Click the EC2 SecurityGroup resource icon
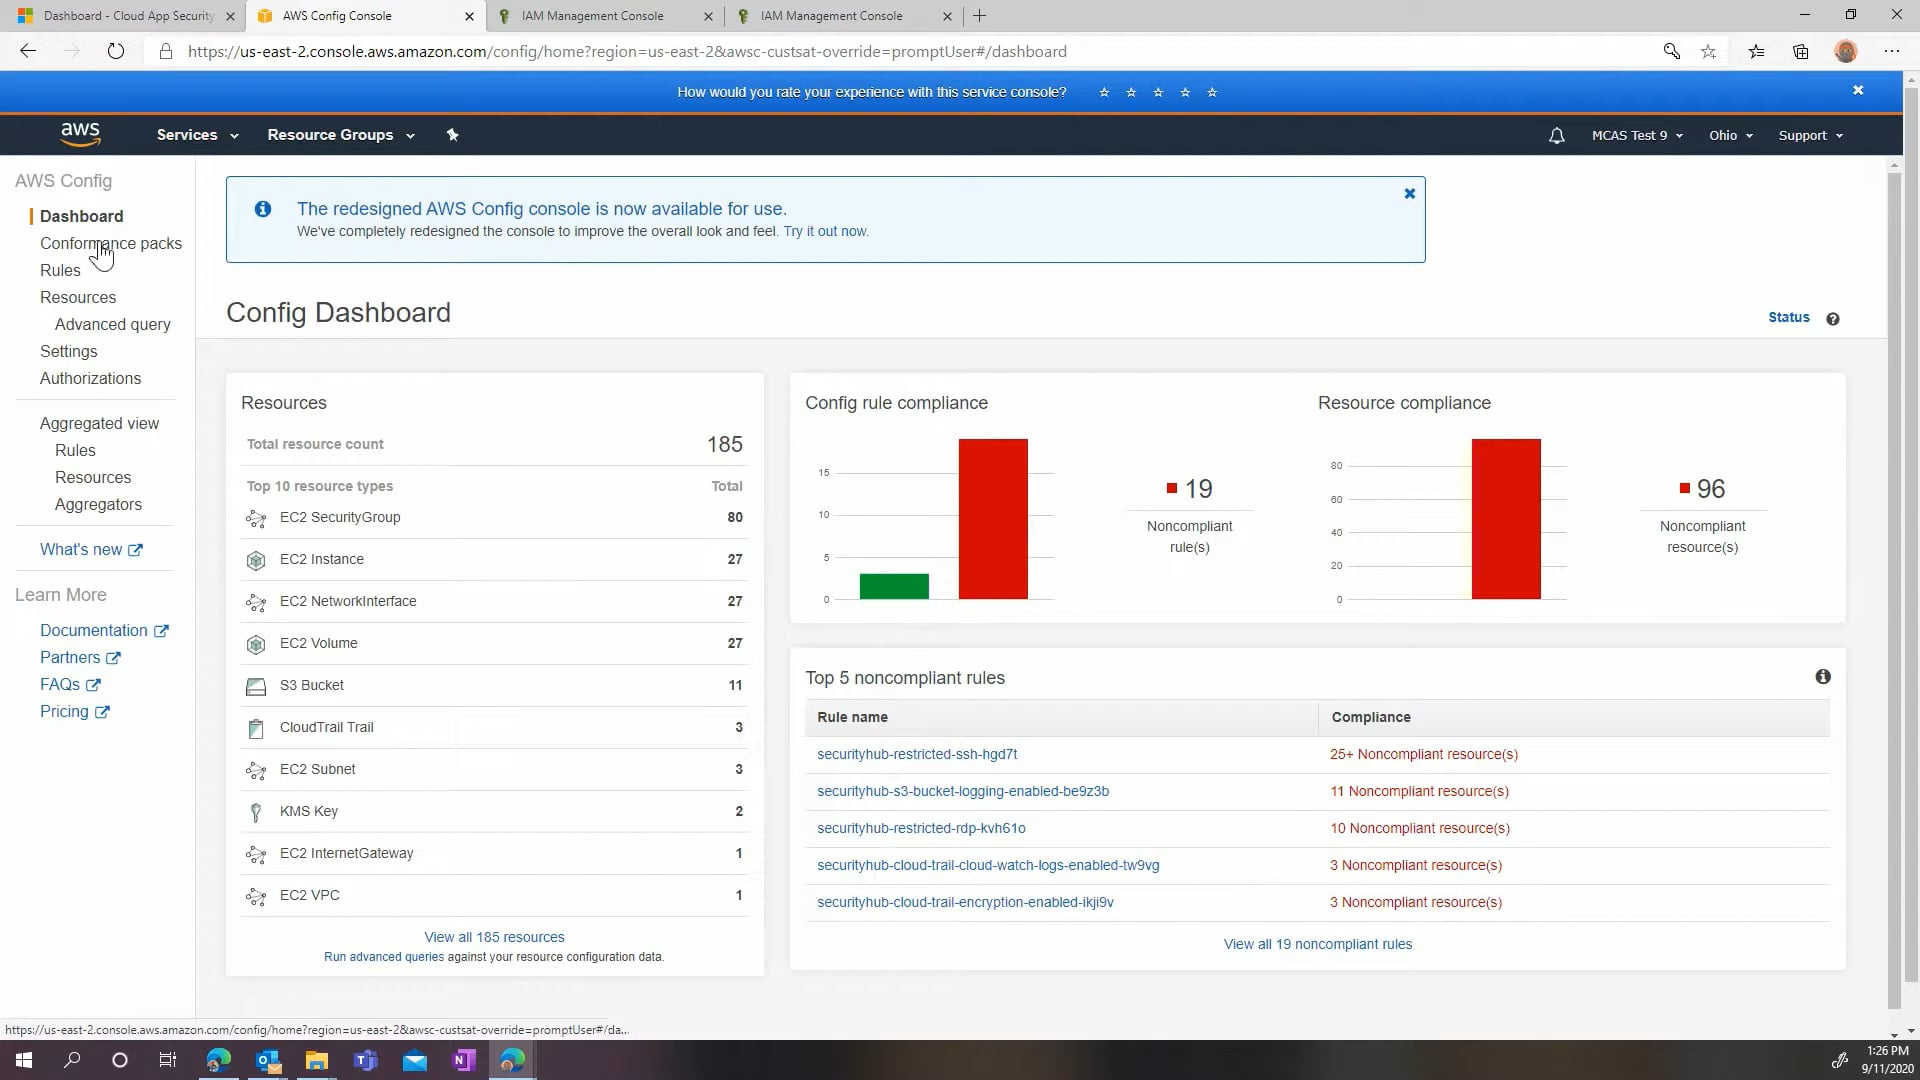Screen dimensions: 1920x1080 [256, 518]
